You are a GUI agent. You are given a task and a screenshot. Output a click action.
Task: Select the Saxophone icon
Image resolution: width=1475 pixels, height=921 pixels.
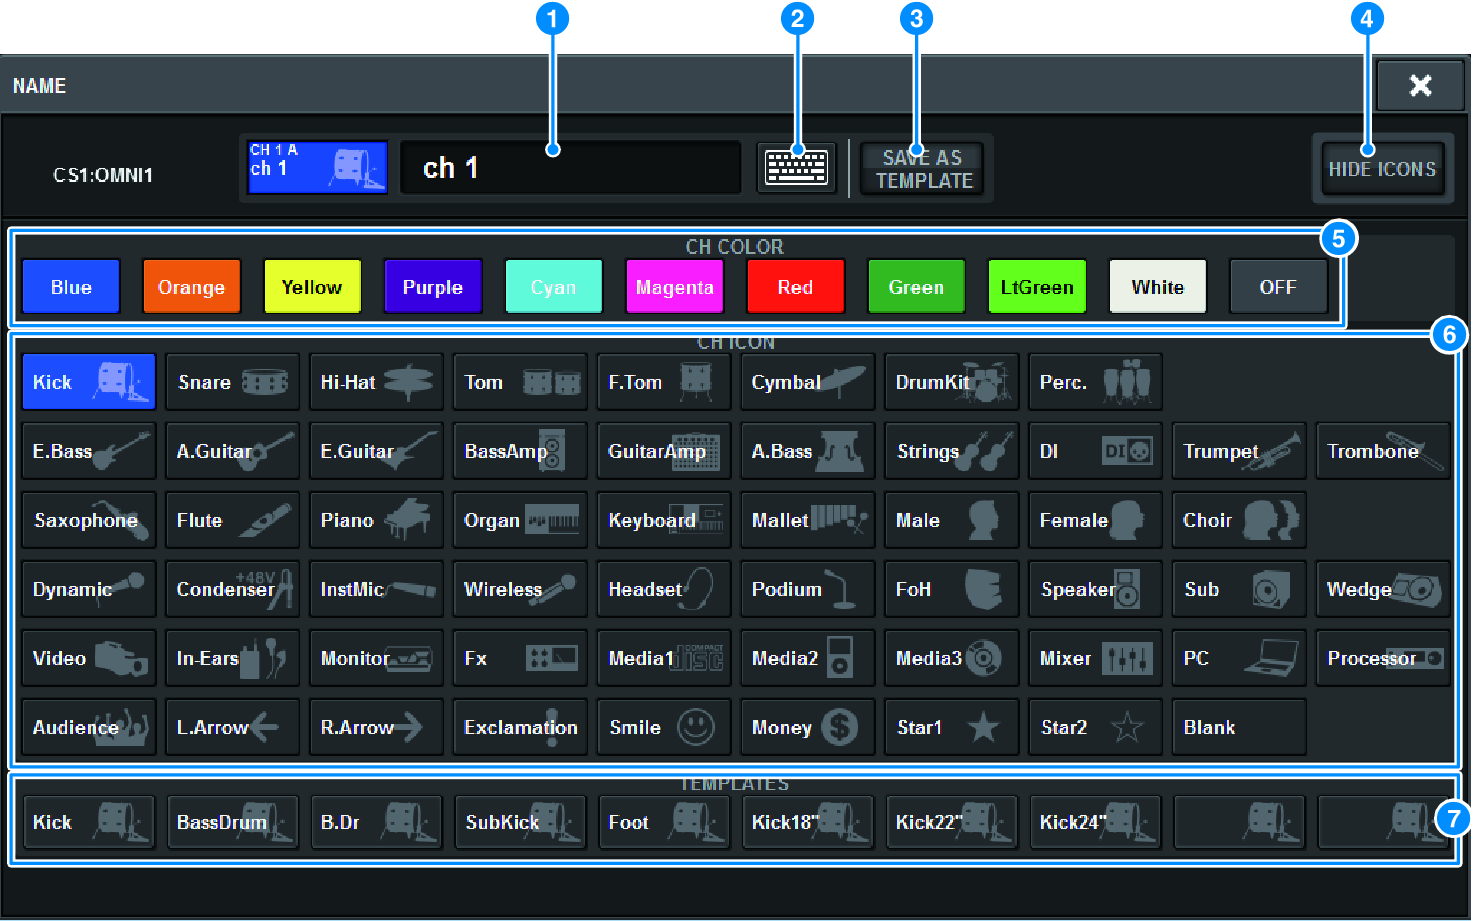tap(88, 520)
